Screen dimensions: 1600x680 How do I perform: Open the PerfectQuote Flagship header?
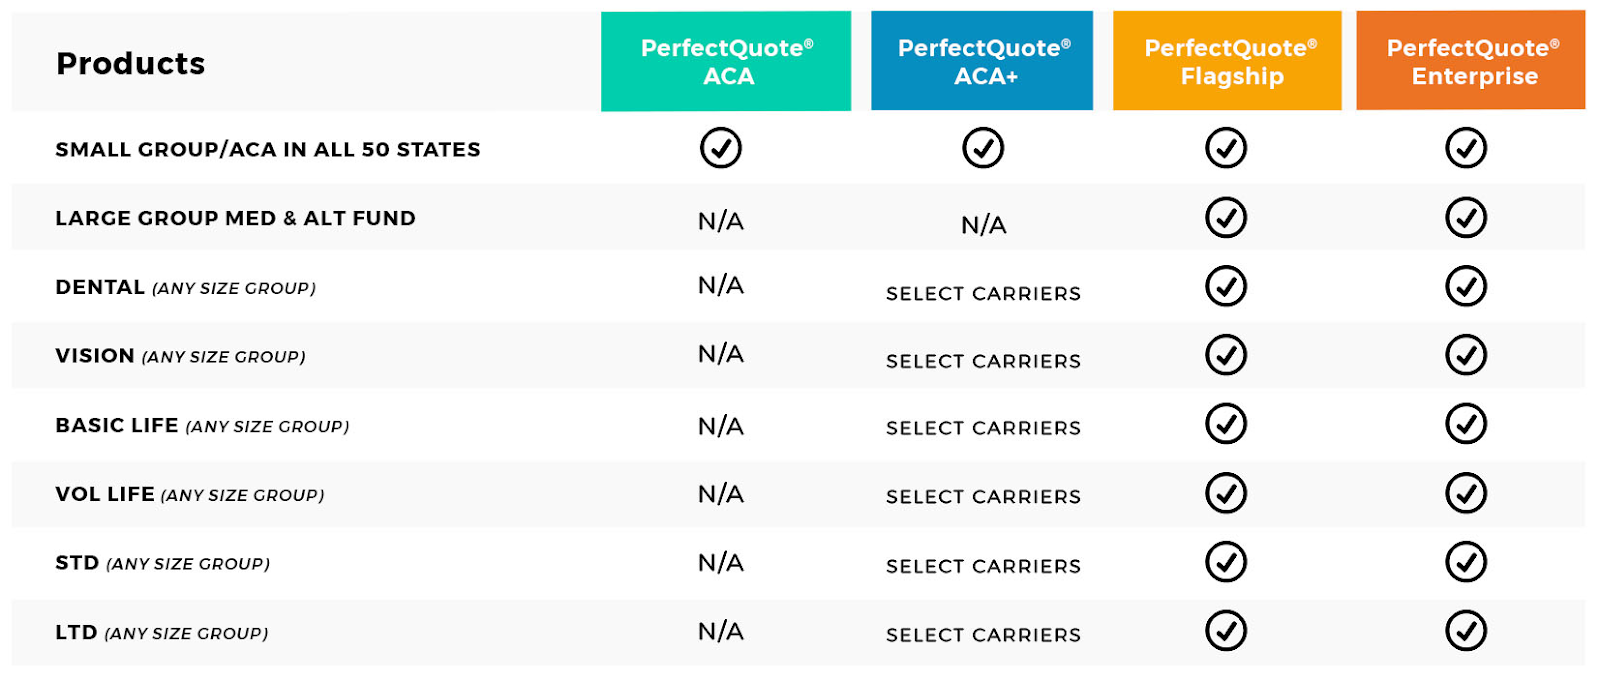click(1227, 61)
